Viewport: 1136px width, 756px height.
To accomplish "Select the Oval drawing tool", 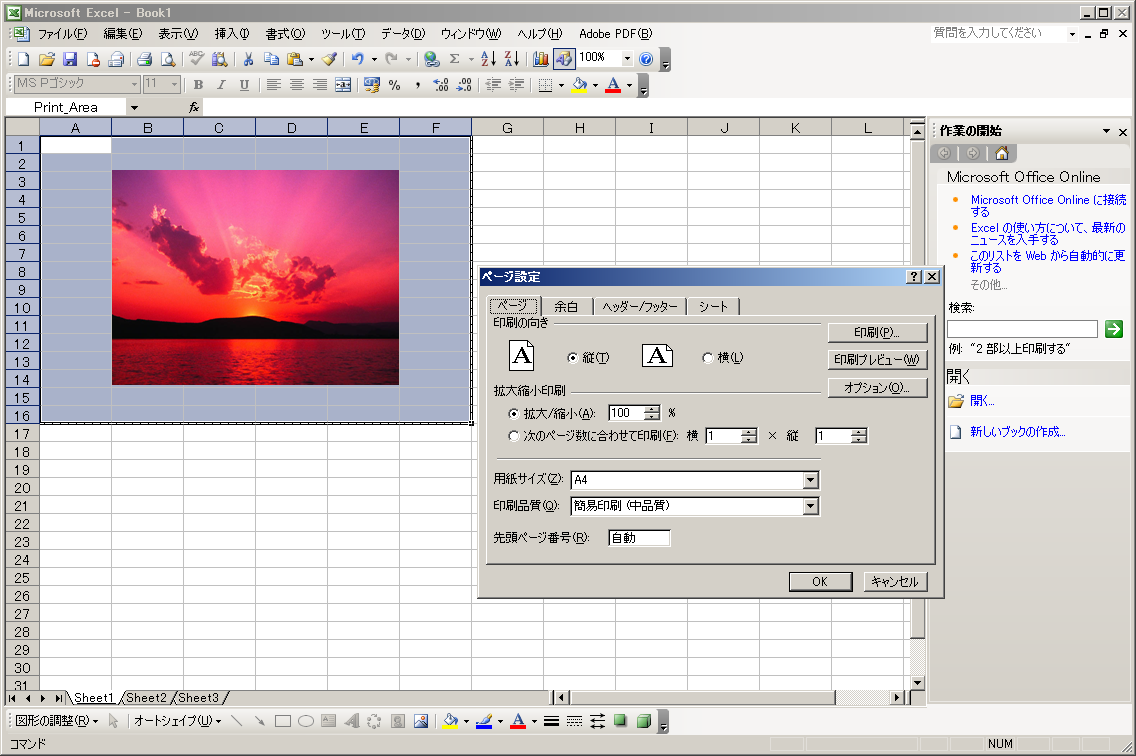I will click(x=306, y=721).
